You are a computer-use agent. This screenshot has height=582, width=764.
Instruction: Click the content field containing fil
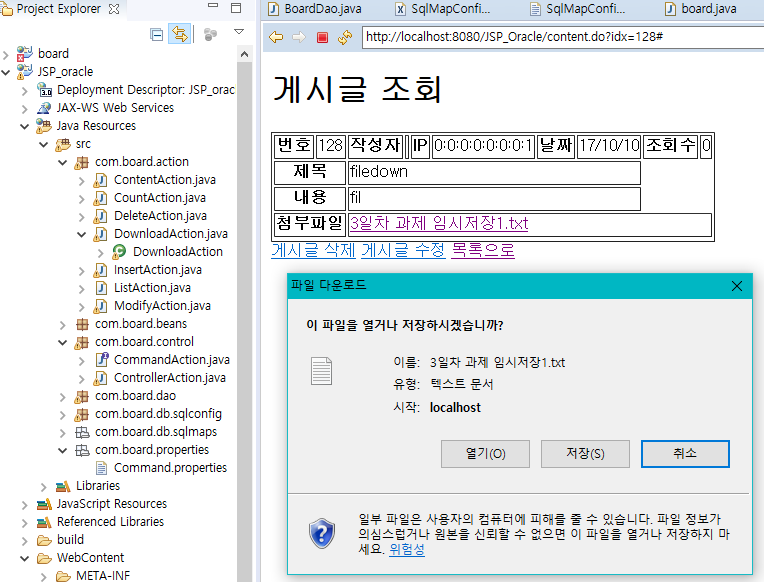[495, 198]
